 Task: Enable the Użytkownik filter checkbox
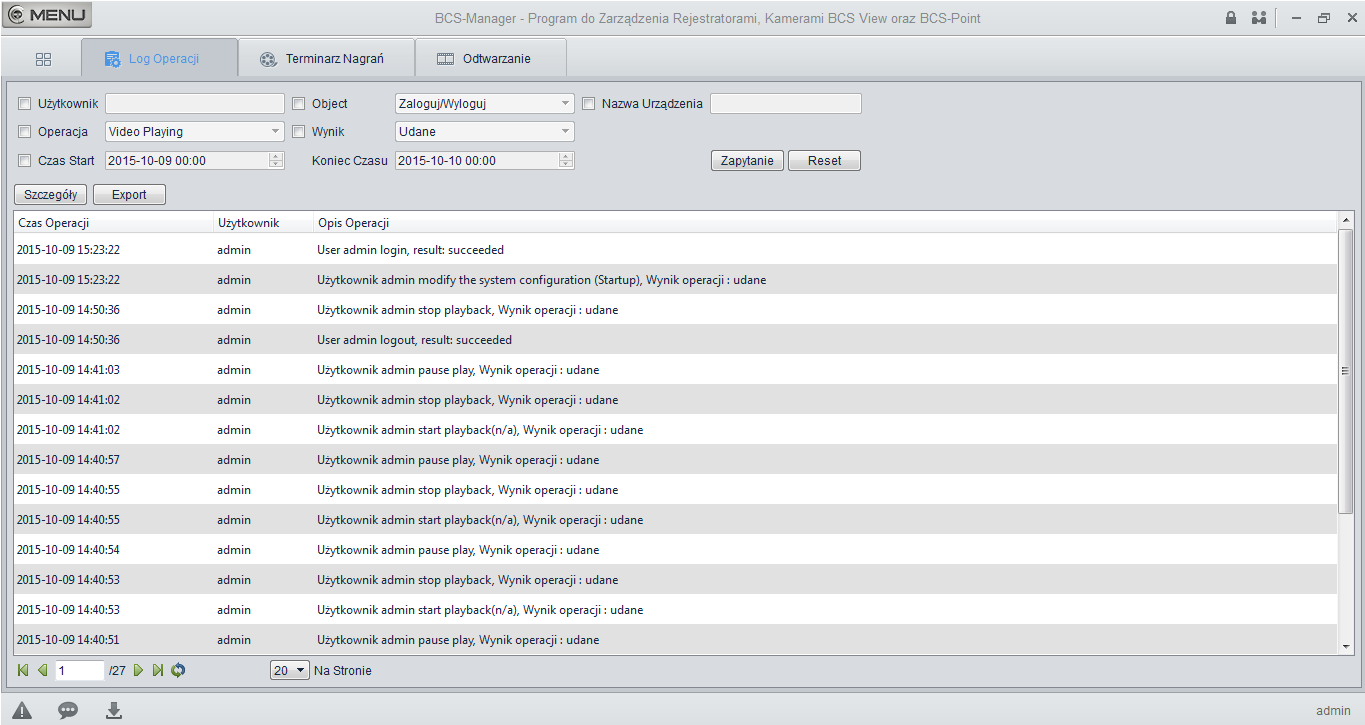pos(25,103)
